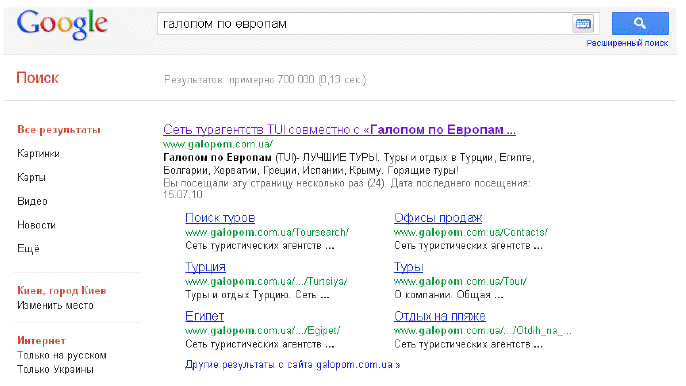Open Расширенный поиск advanced search link

[627, 43]
